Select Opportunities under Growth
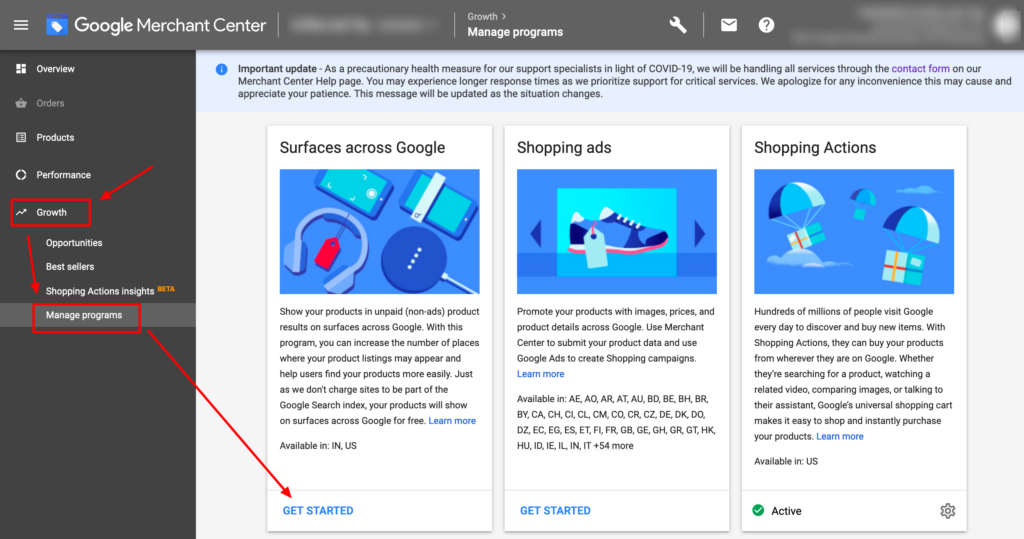1024x539 pixels. click(x=74, y=242)
